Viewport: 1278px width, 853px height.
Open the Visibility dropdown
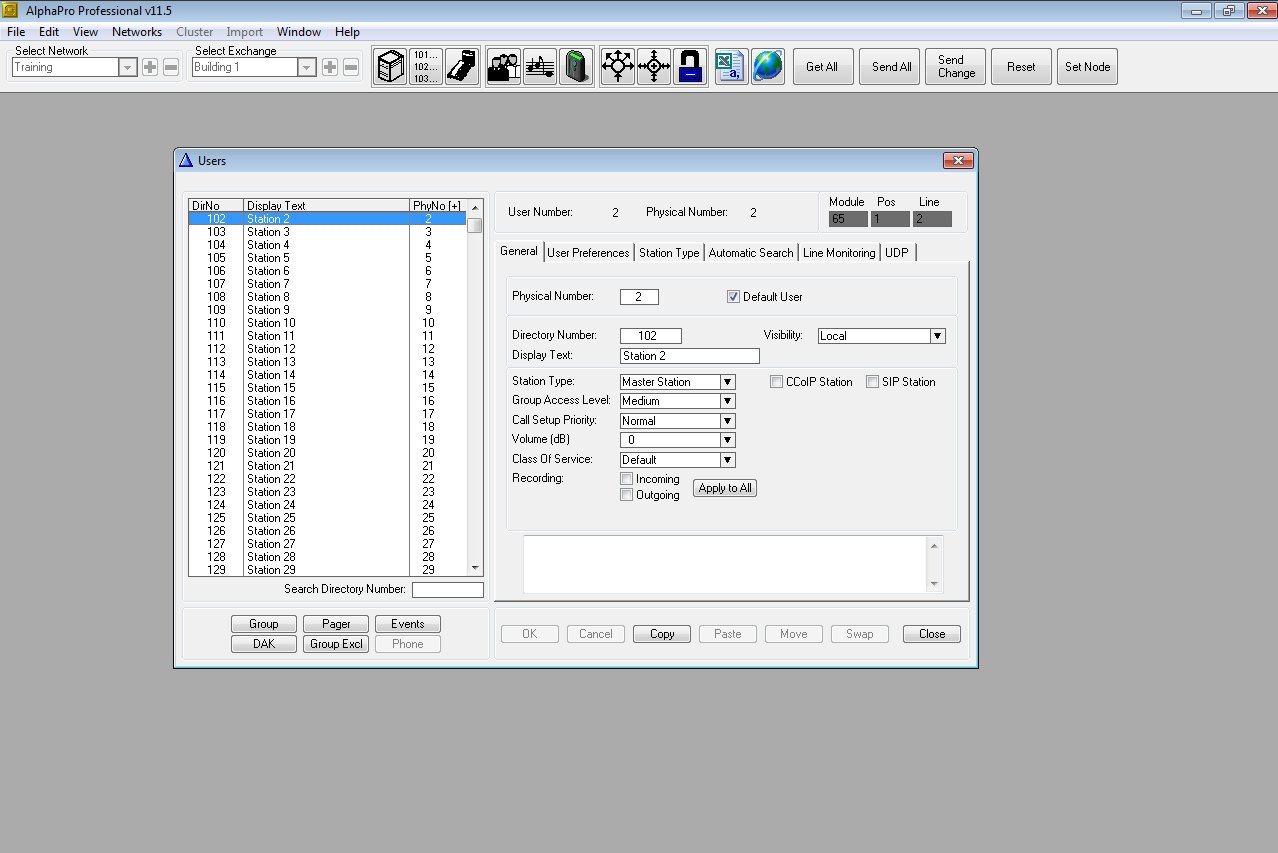click(x=937, y=336)
